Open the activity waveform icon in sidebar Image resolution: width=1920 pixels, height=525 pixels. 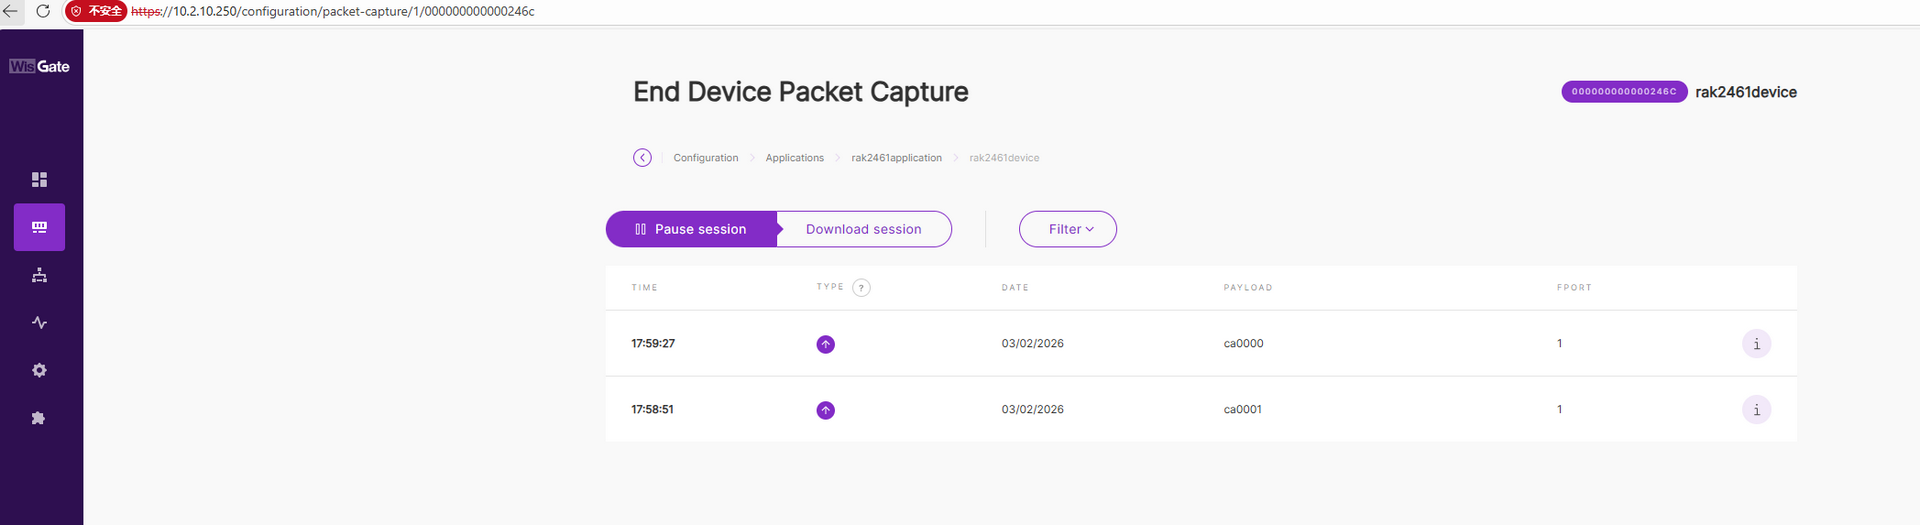point(39,323)
